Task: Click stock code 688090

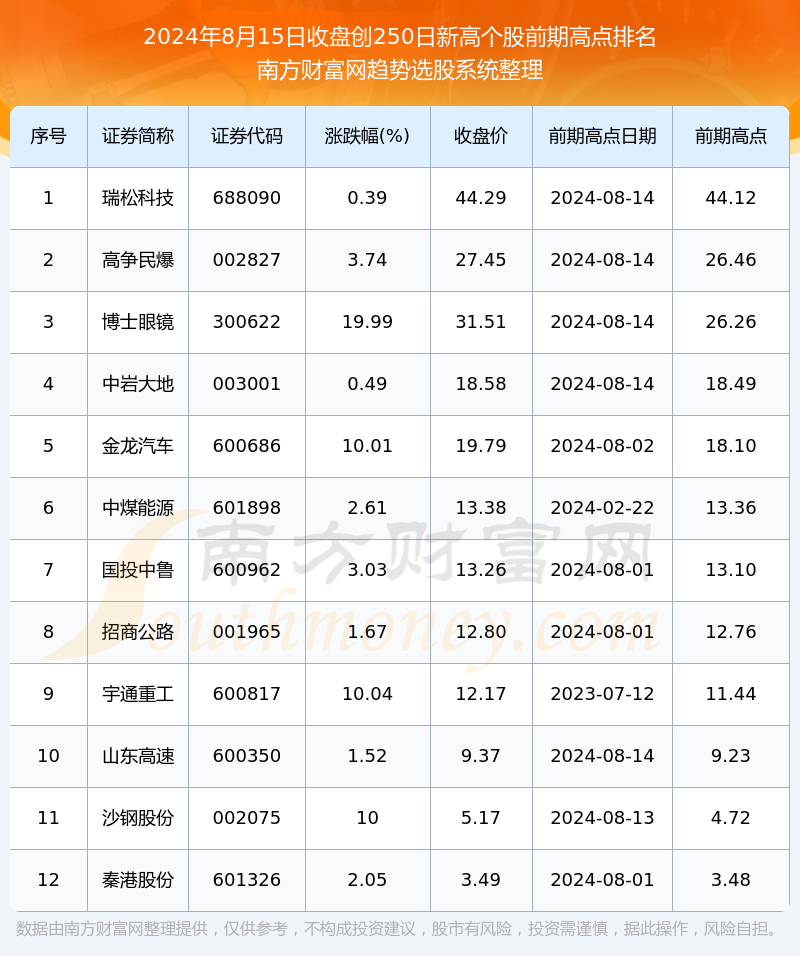Action: point(247,198)
